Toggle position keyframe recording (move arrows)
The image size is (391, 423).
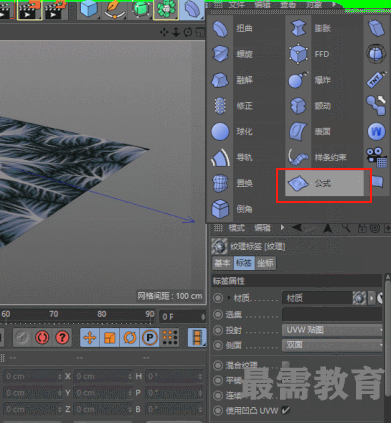(x=89, y=338)
